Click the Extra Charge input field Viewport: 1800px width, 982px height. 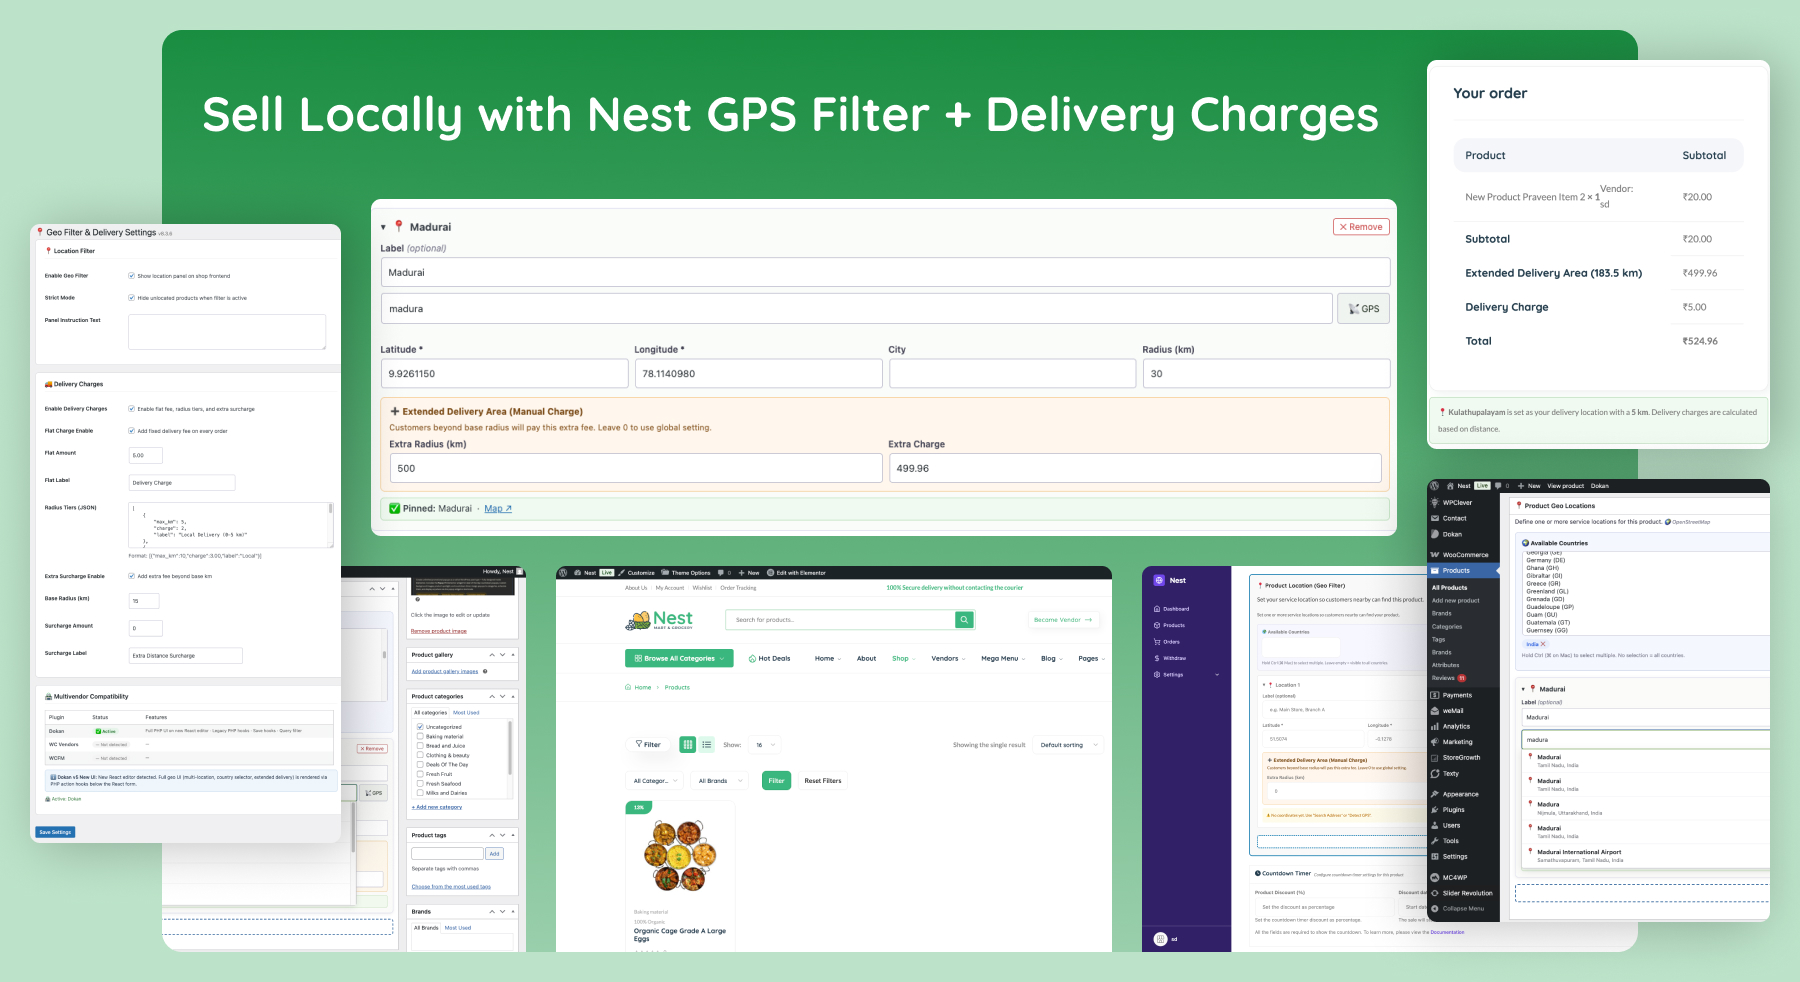click(1135, 468)
